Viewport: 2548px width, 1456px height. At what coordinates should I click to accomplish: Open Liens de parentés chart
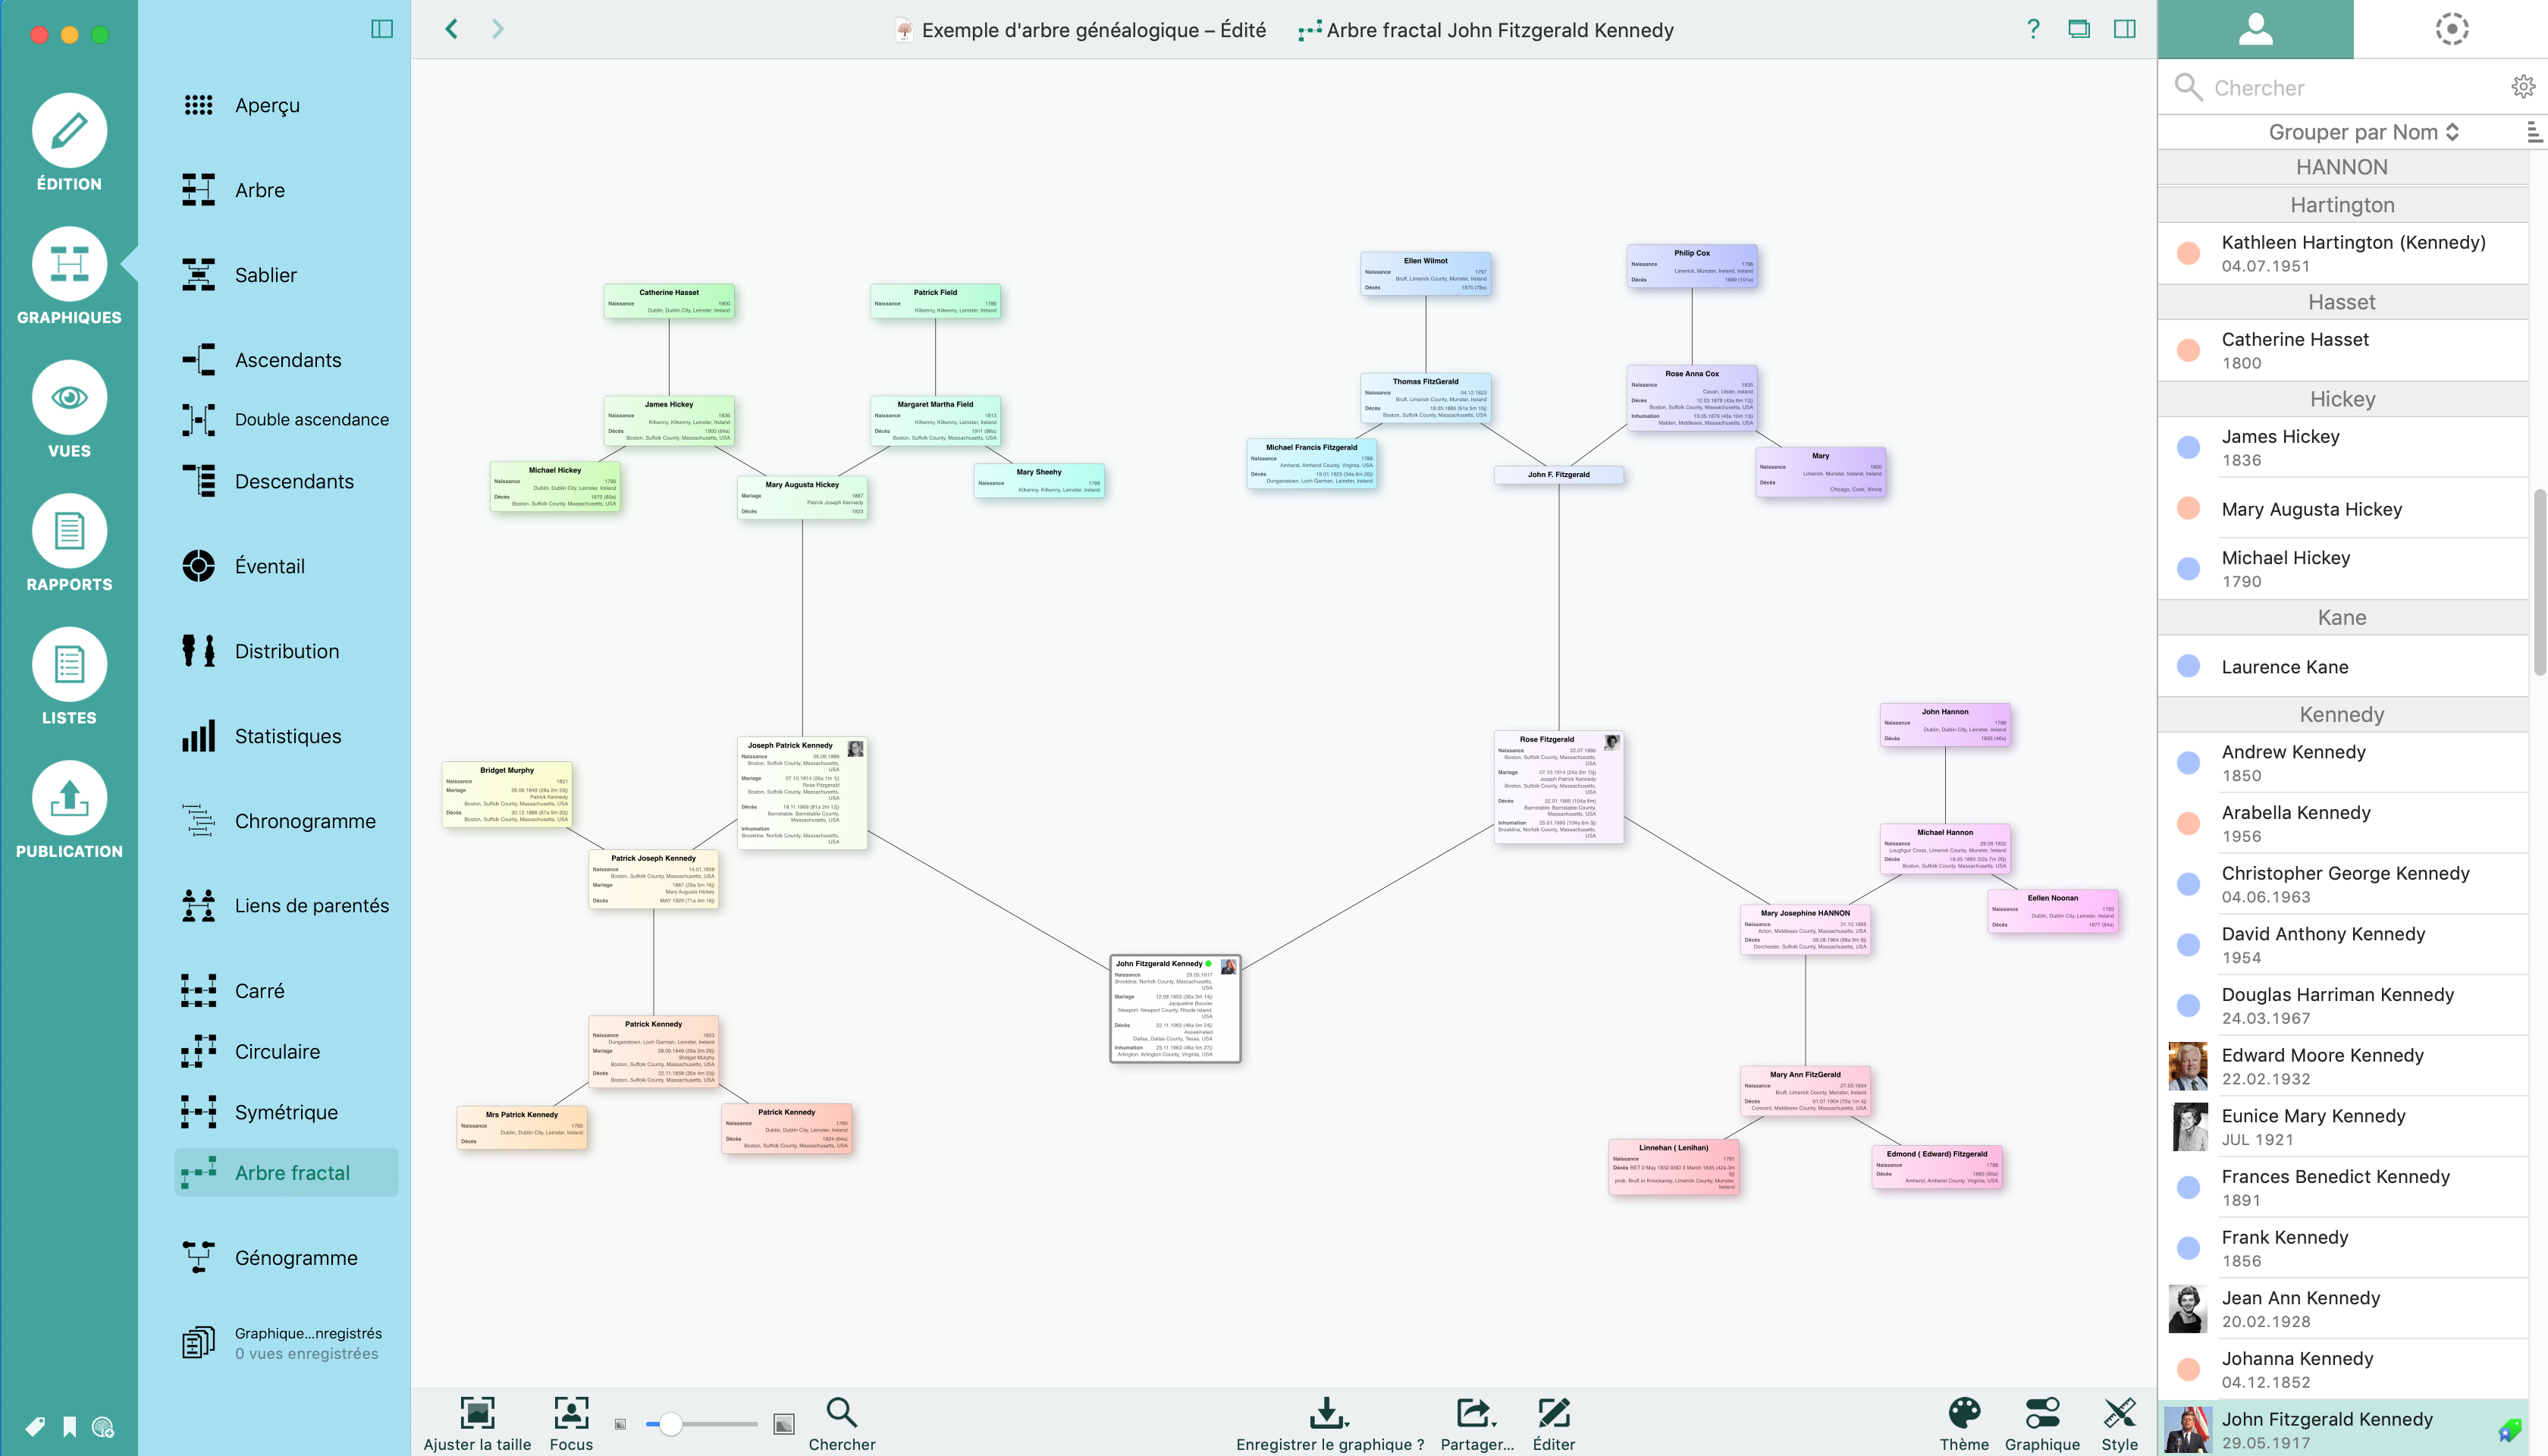click(286, 906)
